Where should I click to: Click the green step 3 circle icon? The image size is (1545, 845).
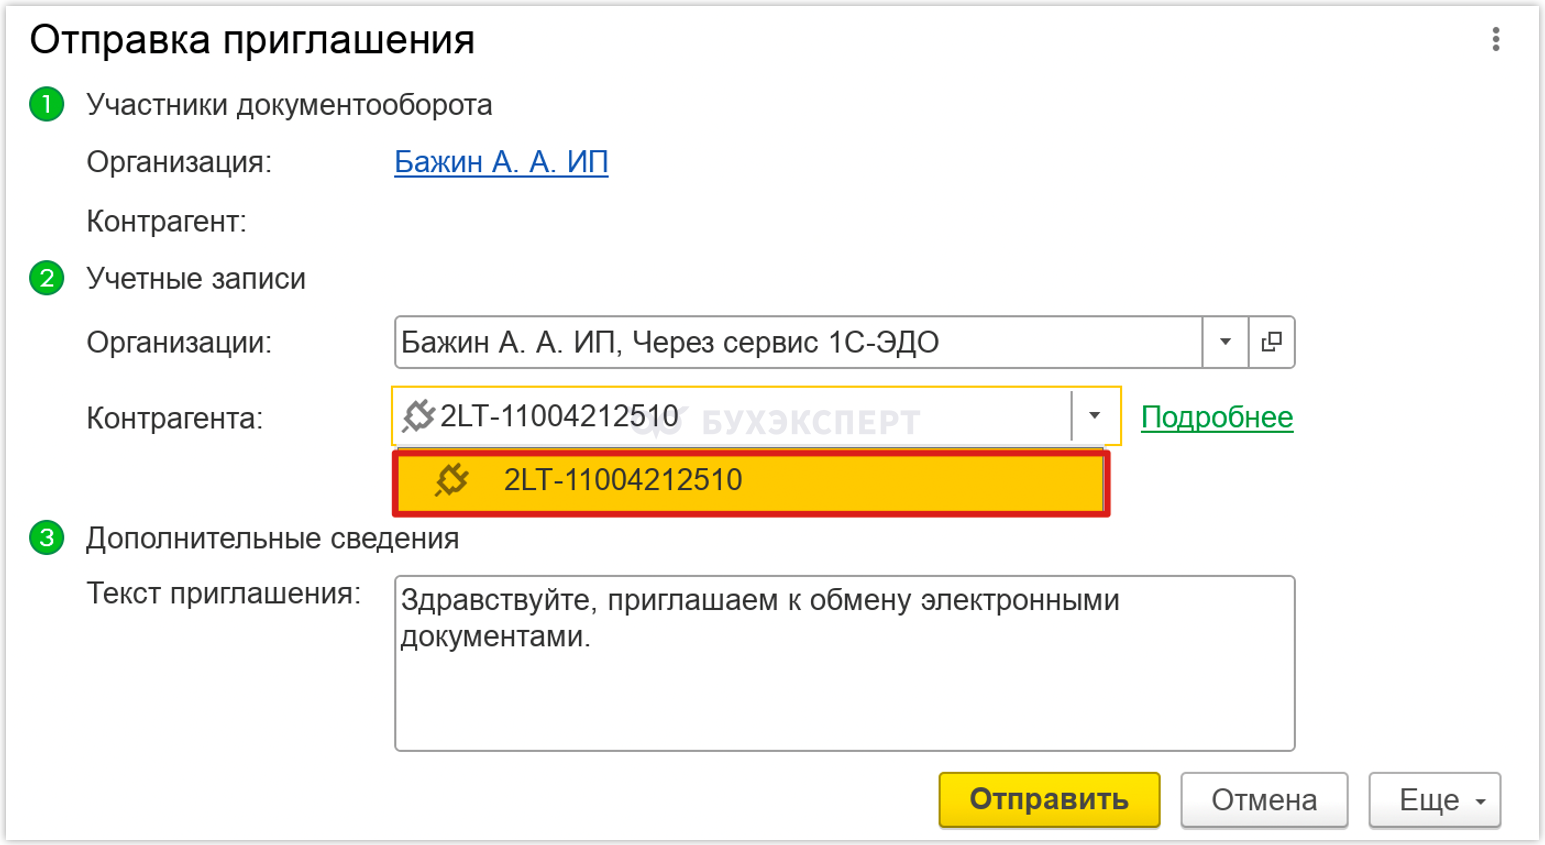pyautogui.click(x=47, y=538)
